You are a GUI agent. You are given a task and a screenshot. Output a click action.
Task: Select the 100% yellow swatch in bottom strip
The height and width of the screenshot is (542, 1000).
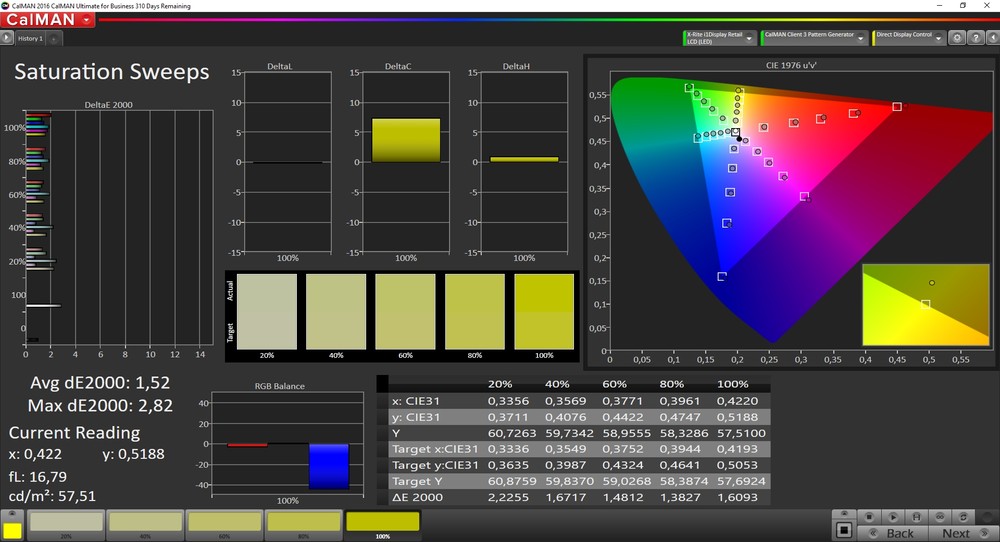click(382, 523)
